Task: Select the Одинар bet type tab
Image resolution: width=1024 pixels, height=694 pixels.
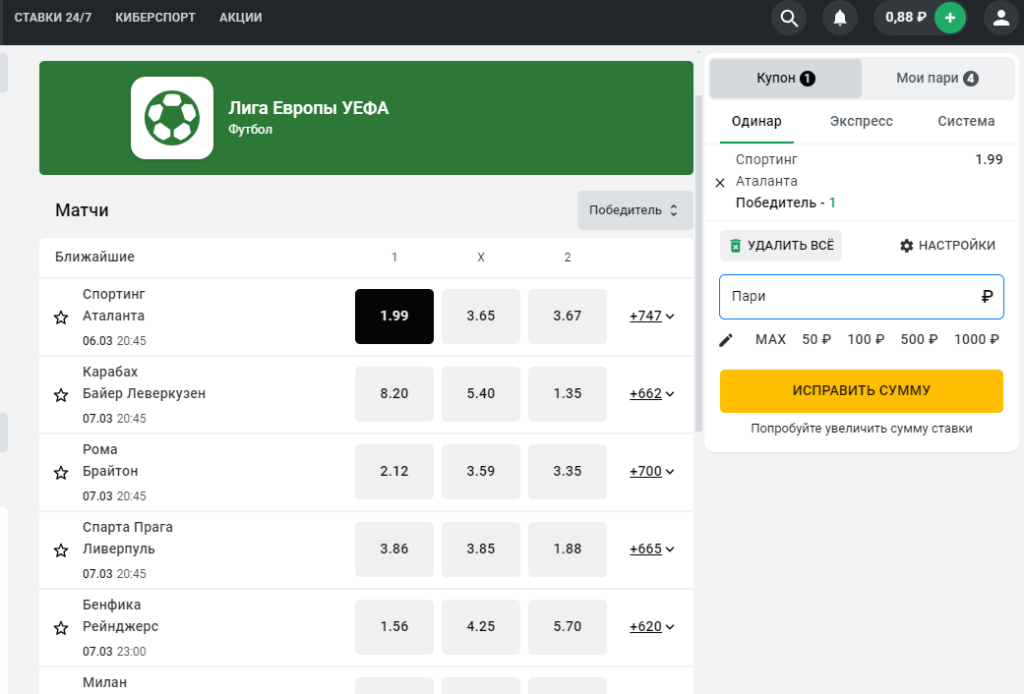Action: tap(756, 121)
